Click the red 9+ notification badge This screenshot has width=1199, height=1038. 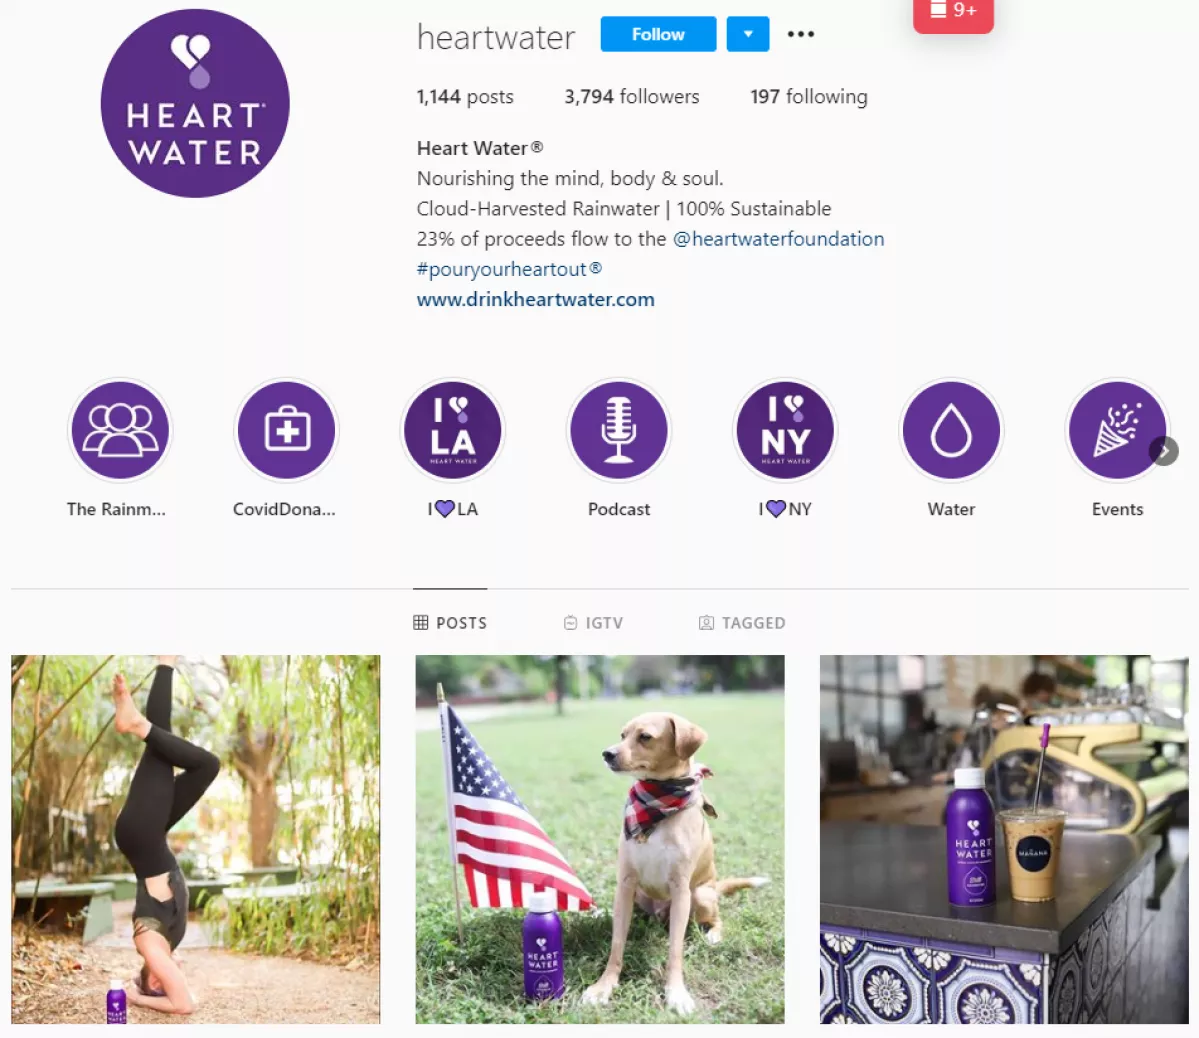pos(953,14)
